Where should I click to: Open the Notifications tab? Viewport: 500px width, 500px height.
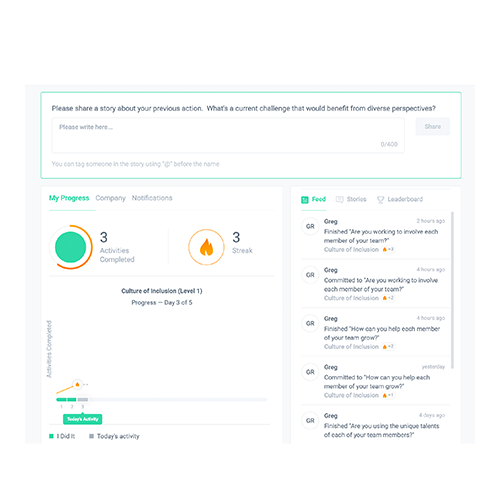(x=152, y=198)
